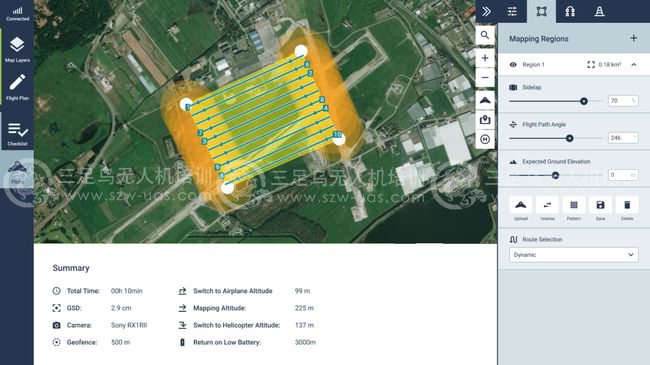Add a new mapping region
650x365 pixels.
pos(633,38)
